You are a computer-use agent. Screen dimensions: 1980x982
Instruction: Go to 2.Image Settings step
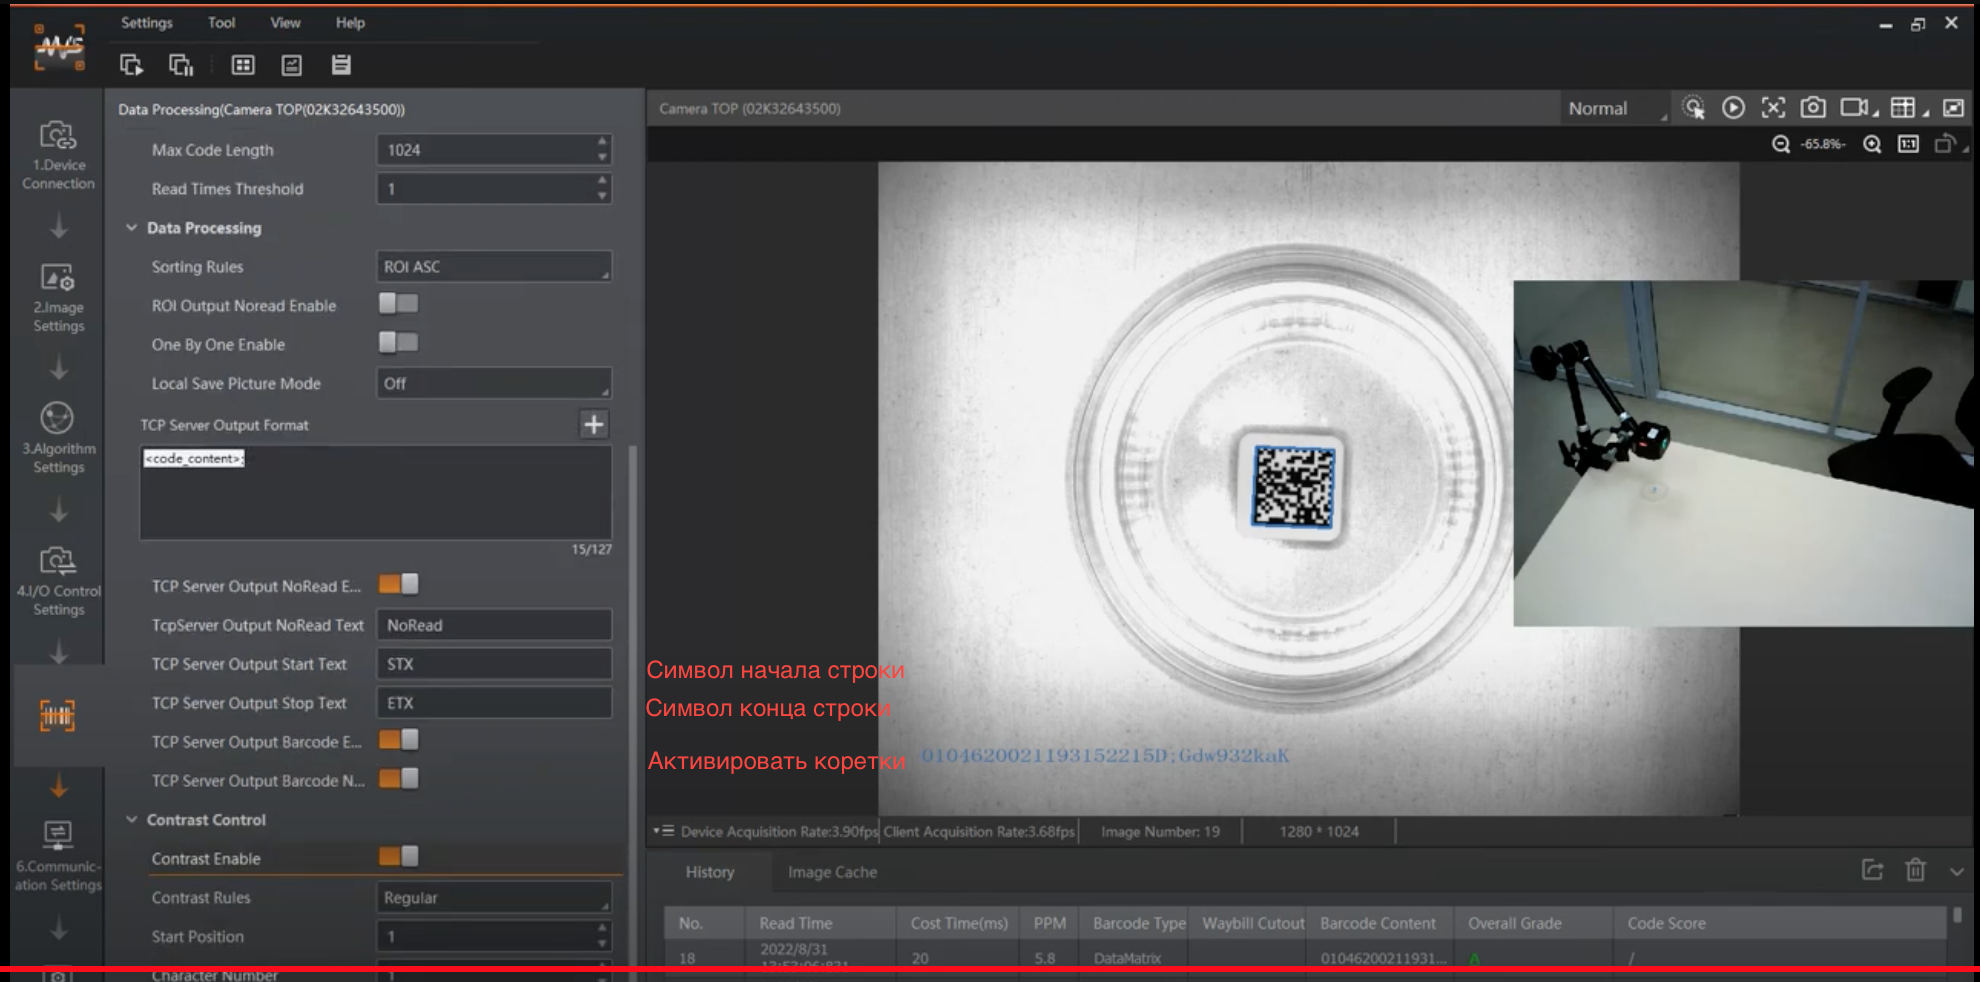58,298
